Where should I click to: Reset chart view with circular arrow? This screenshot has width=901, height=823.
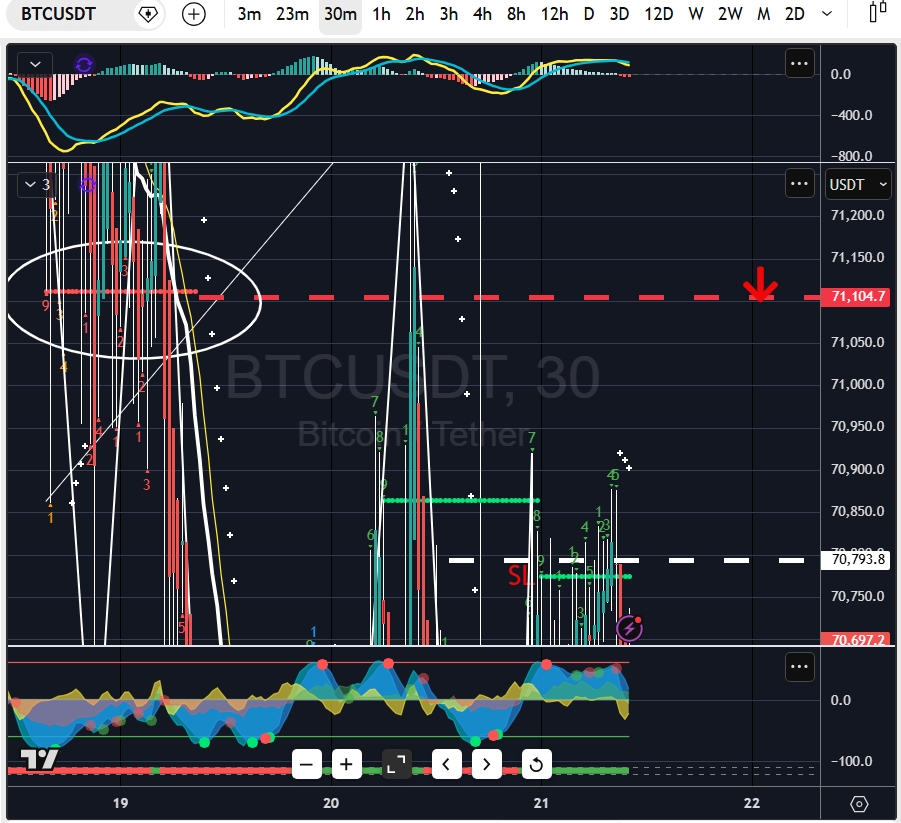(536, 764)
